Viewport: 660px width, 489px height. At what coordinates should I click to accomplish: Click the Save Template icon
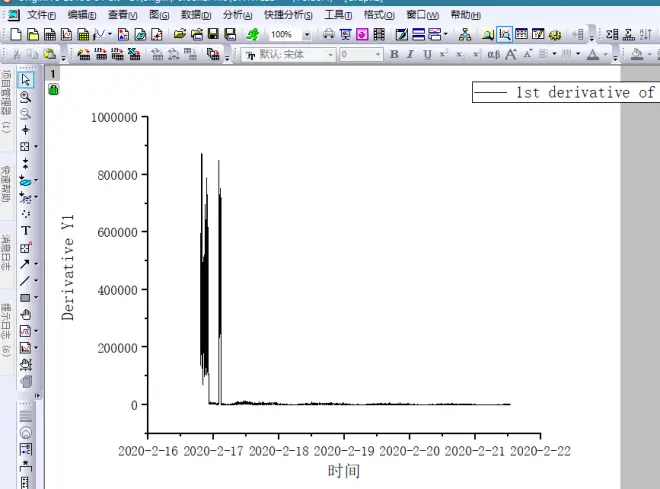(230, 34)
